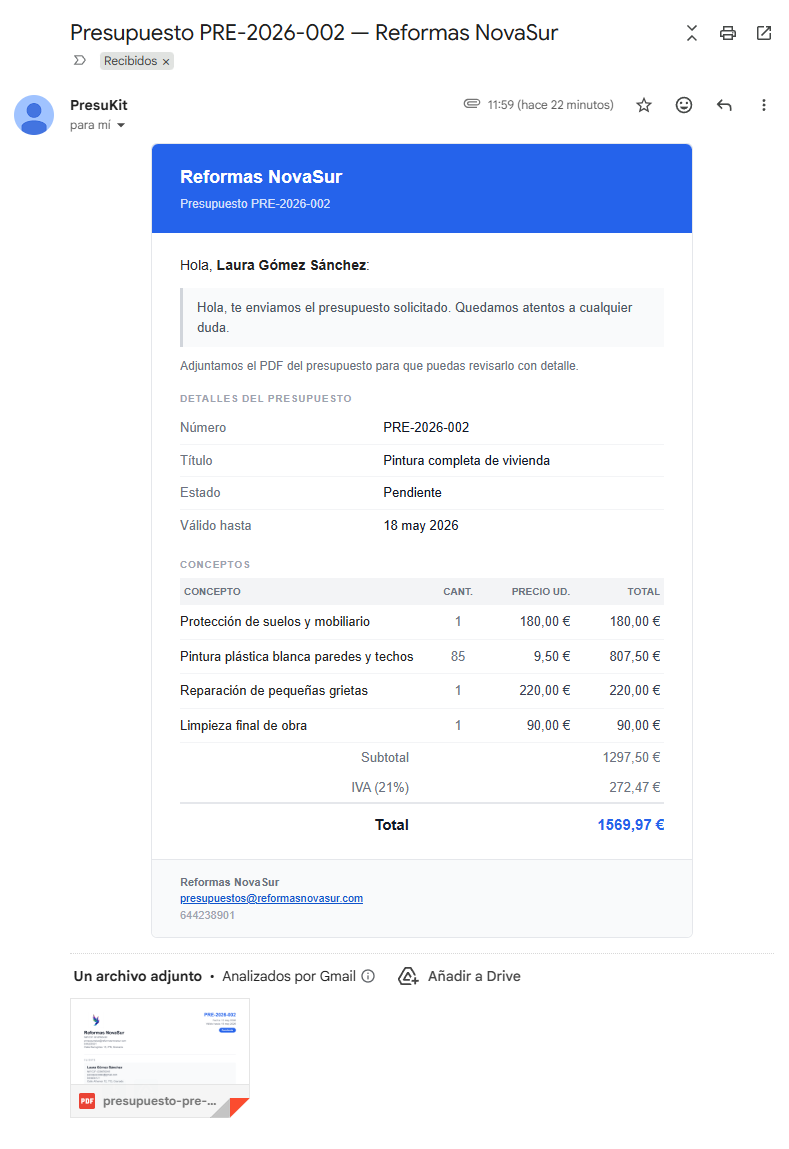Click Pintura plástica blanca paredes y techos
789x1149 pixels.
click(296, 657)
